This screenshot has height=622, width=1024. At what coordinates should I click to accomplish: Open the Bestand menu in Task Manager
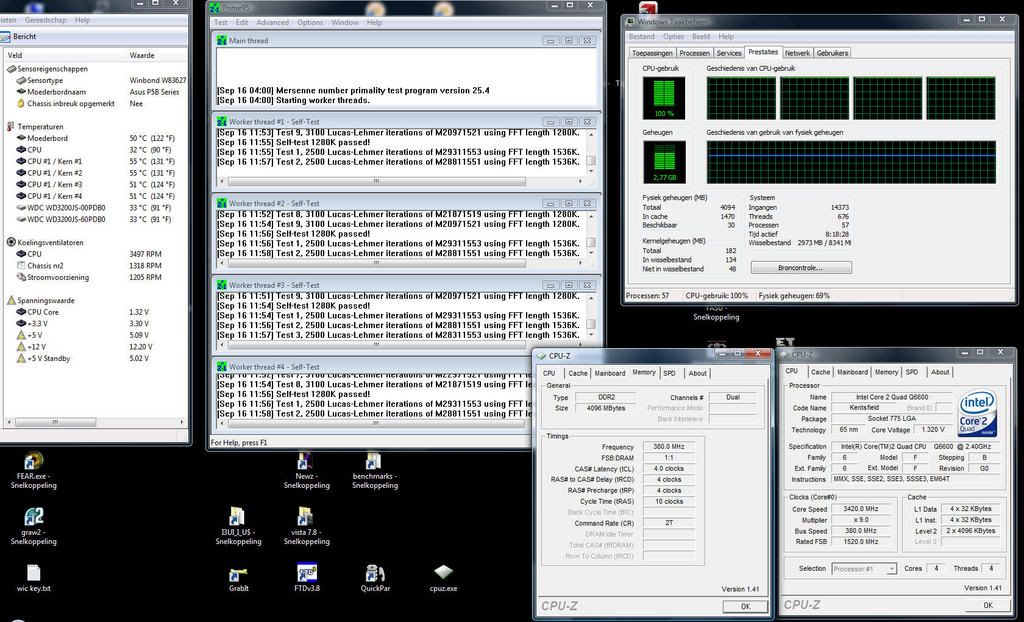641,37
